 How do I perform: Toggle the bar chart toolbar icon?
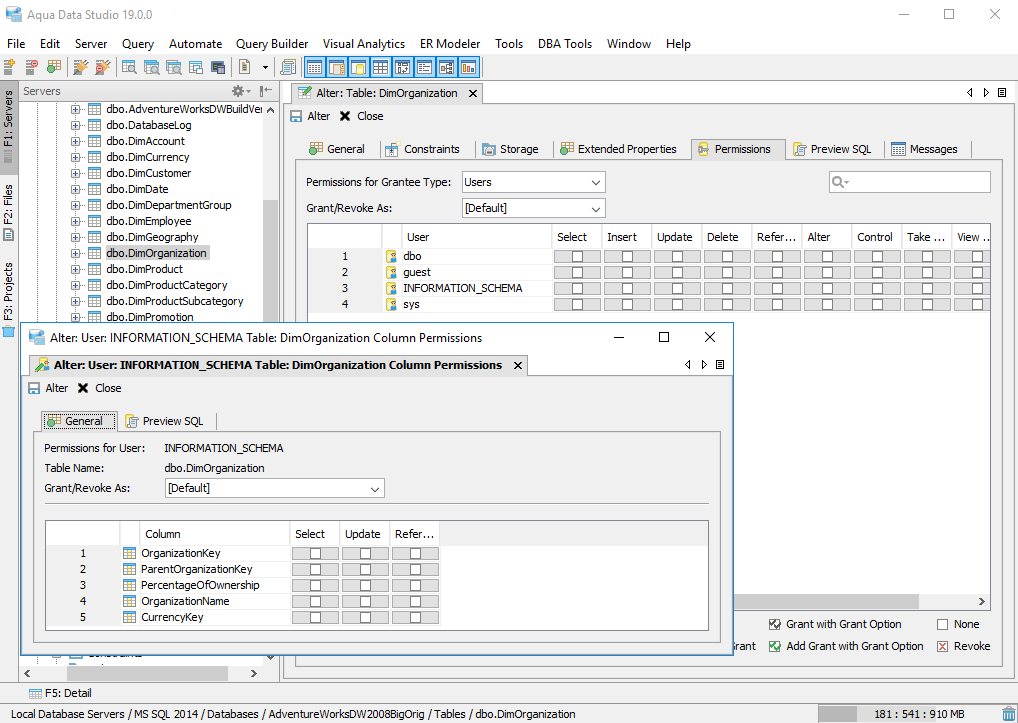(468, 67)
